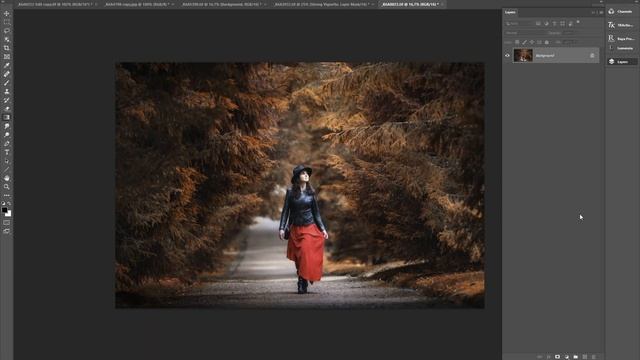Swap foreground and background colors
This screenshot has width=640, height=360.
click(x=9, y=203)
